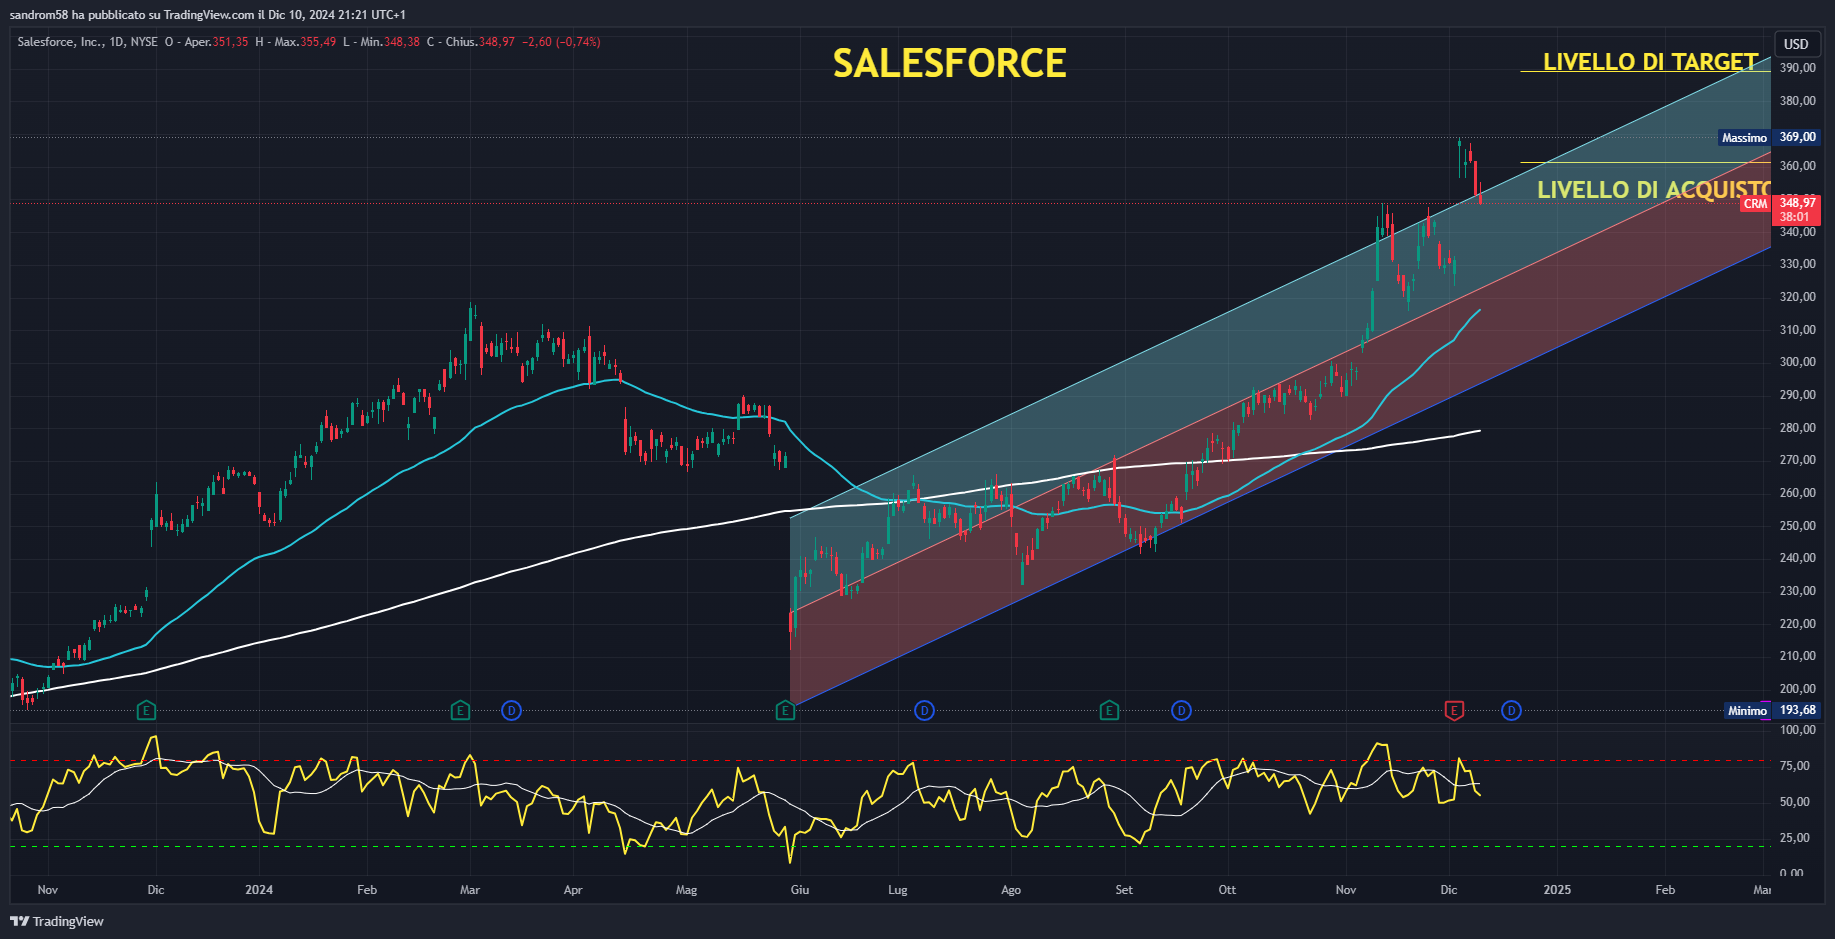Image resolution: width=1835 pixels, height=939 pixels.
Task: Click the dividend D marker in mid-March
Action: click(x=511, y=711)
